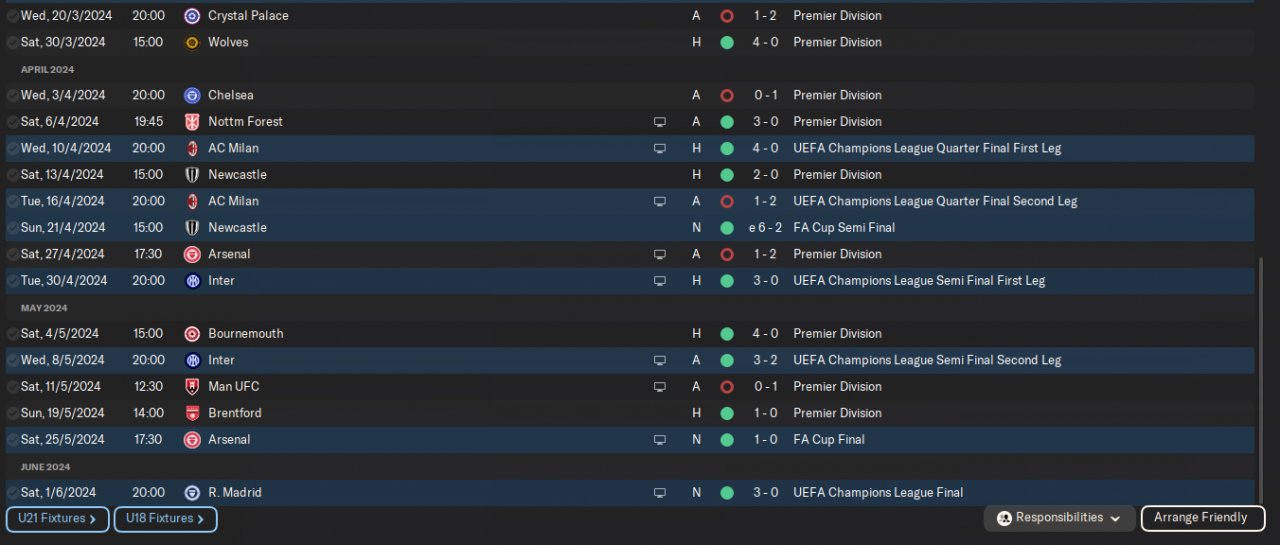This screenshot has height=545, width=1280.
Task: Expand the U18 Fixtures link
Action: coord(165,519)
